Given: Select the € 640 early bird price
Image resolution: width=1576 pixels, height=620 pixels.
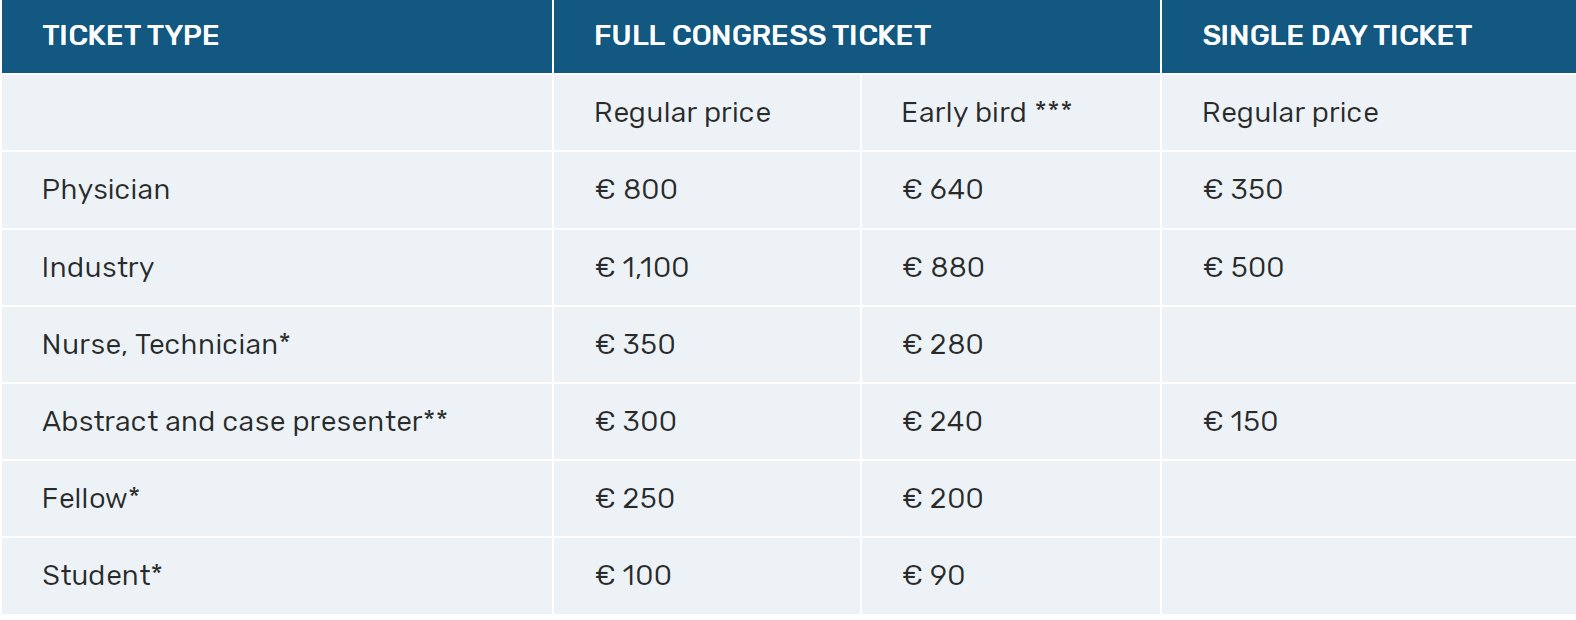Looking at the screenshot, I should pos(943,190).
